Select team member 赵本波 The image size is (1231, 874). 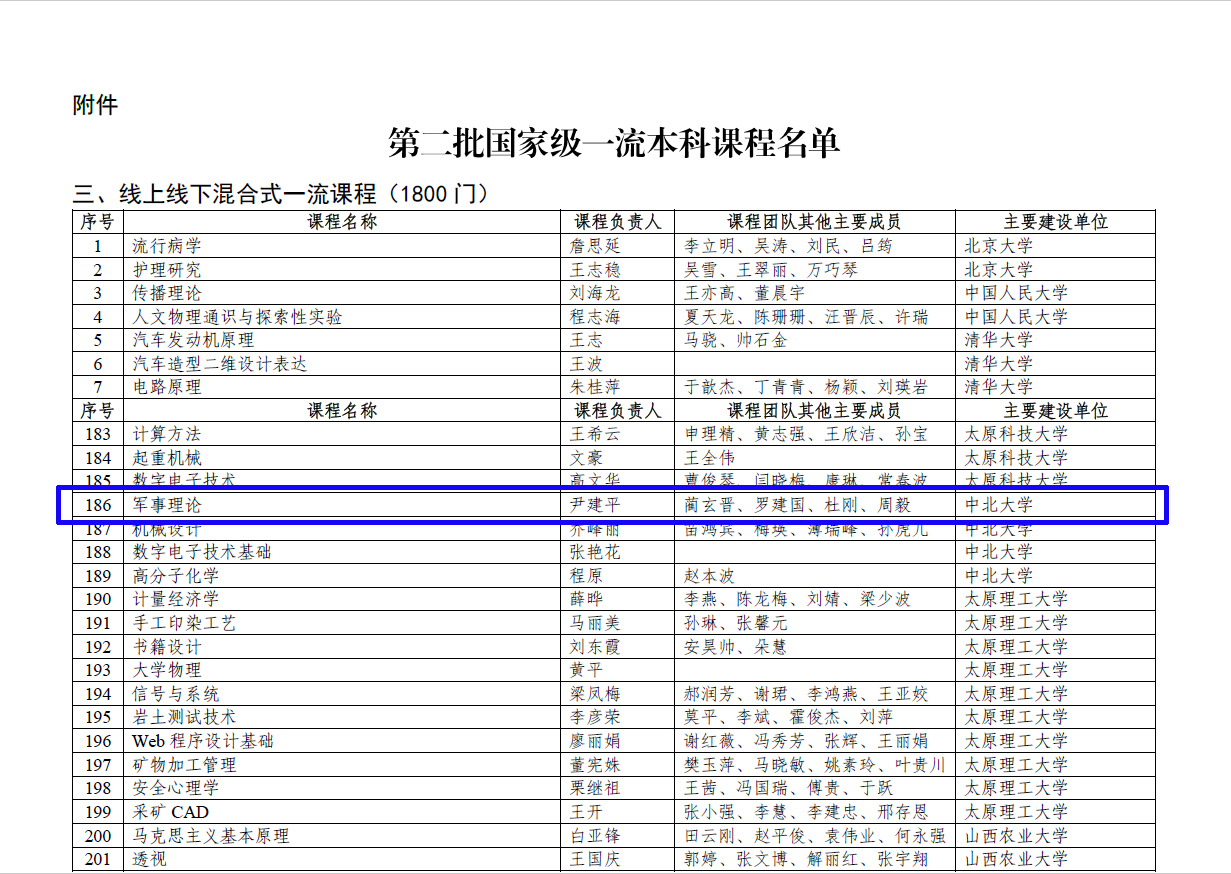pyautogui.click(x=709, y=576)
